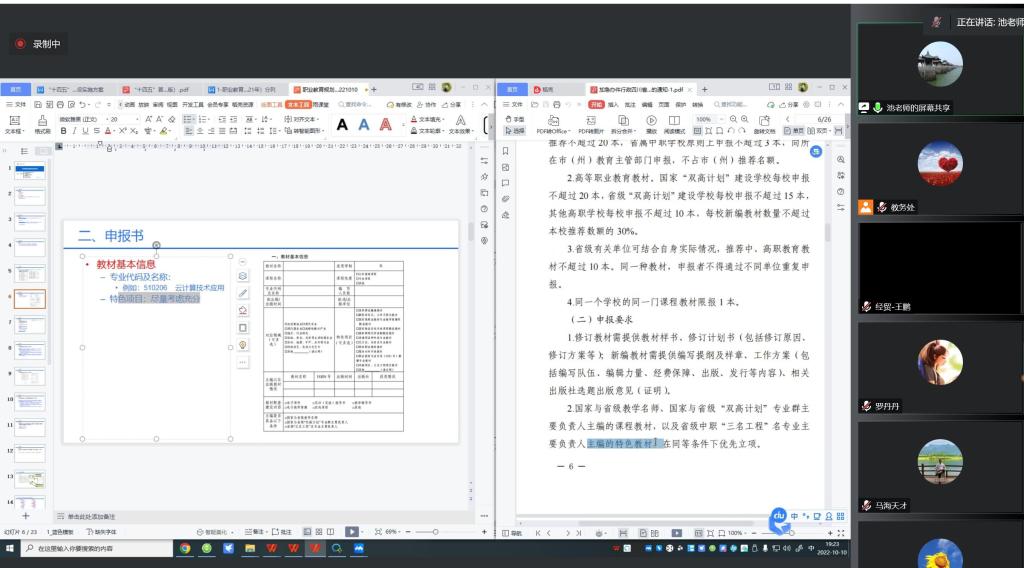
Task: Toggle Strikethrough formatting in presentation ribbon
Action: [x=97, y=131]
